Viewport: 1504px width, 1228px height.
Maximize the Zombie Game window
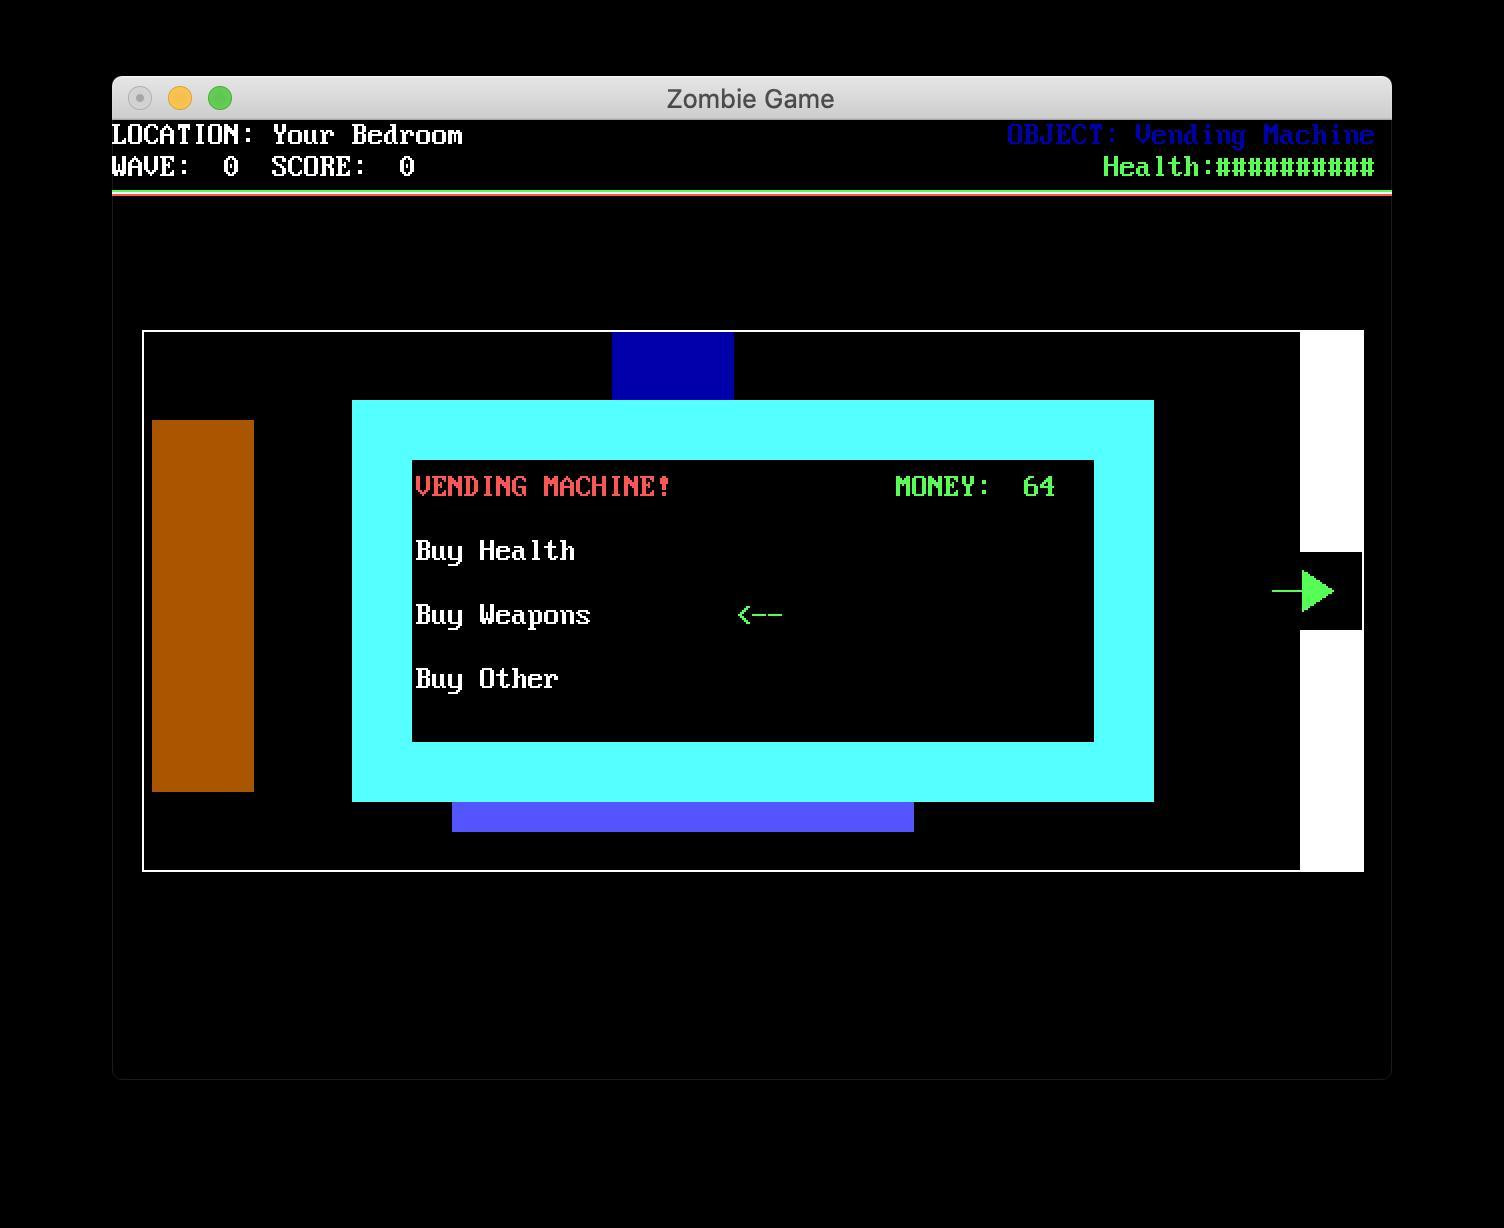point(220,98)
